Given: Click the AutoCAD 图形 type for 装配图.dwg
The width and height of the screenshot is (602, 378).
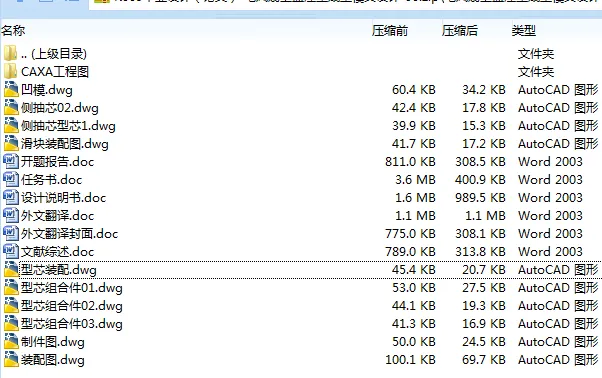Looking at the screenshot, I should coord(558,360).
